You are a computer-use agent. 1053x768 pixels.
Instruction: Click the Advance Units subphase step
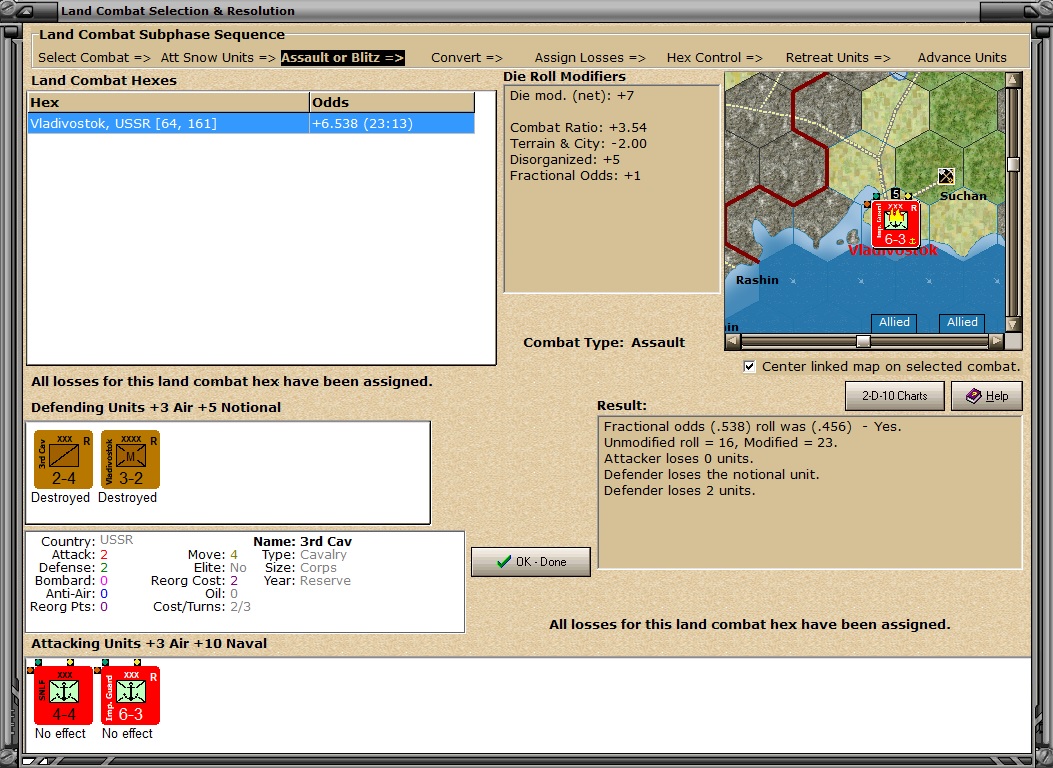click(x=962, y=58)
